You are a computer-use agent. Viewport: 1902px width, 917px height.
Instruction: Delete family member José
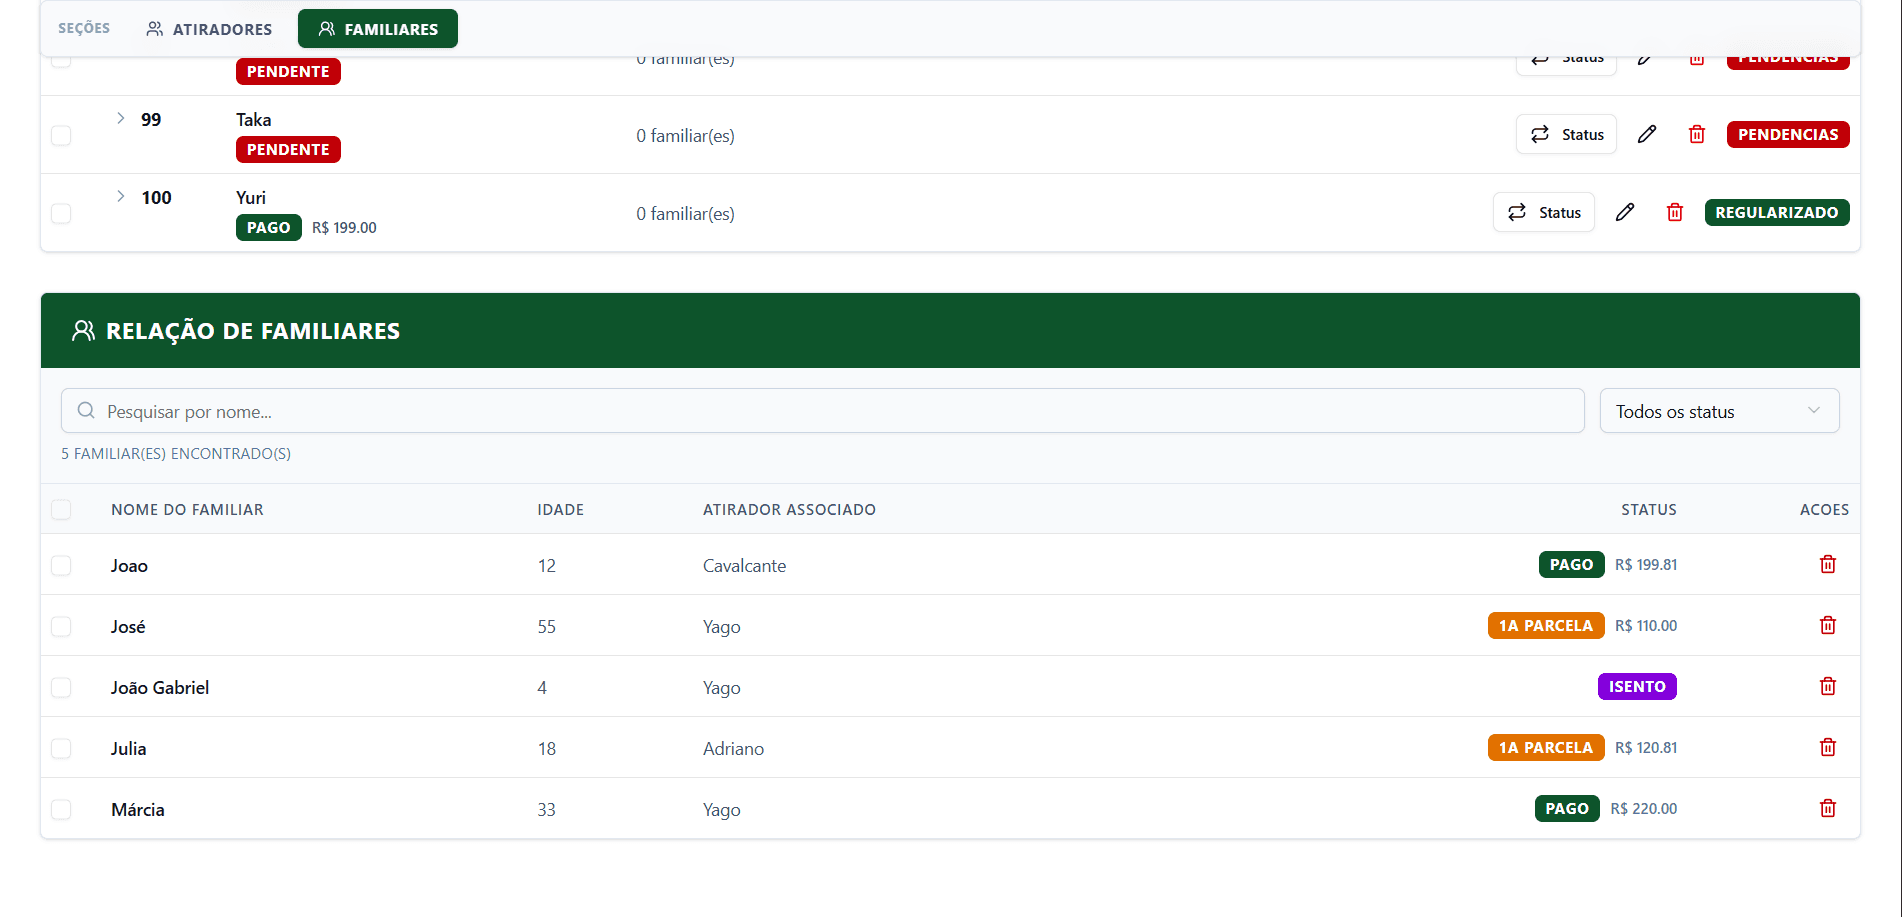click(x=1827, y=625)
